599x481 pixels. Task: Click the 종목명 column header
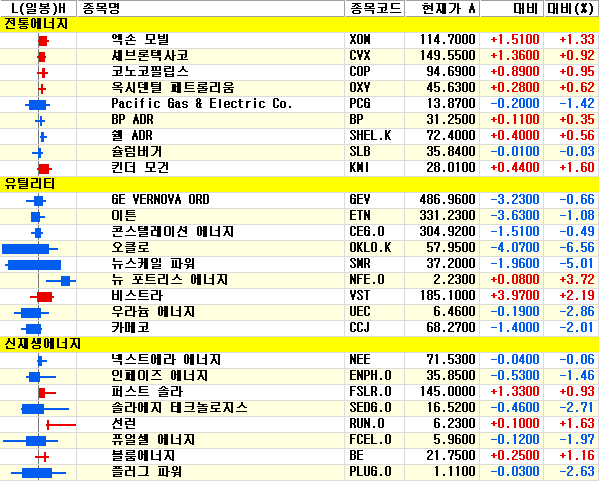click(x=211, y=8)
